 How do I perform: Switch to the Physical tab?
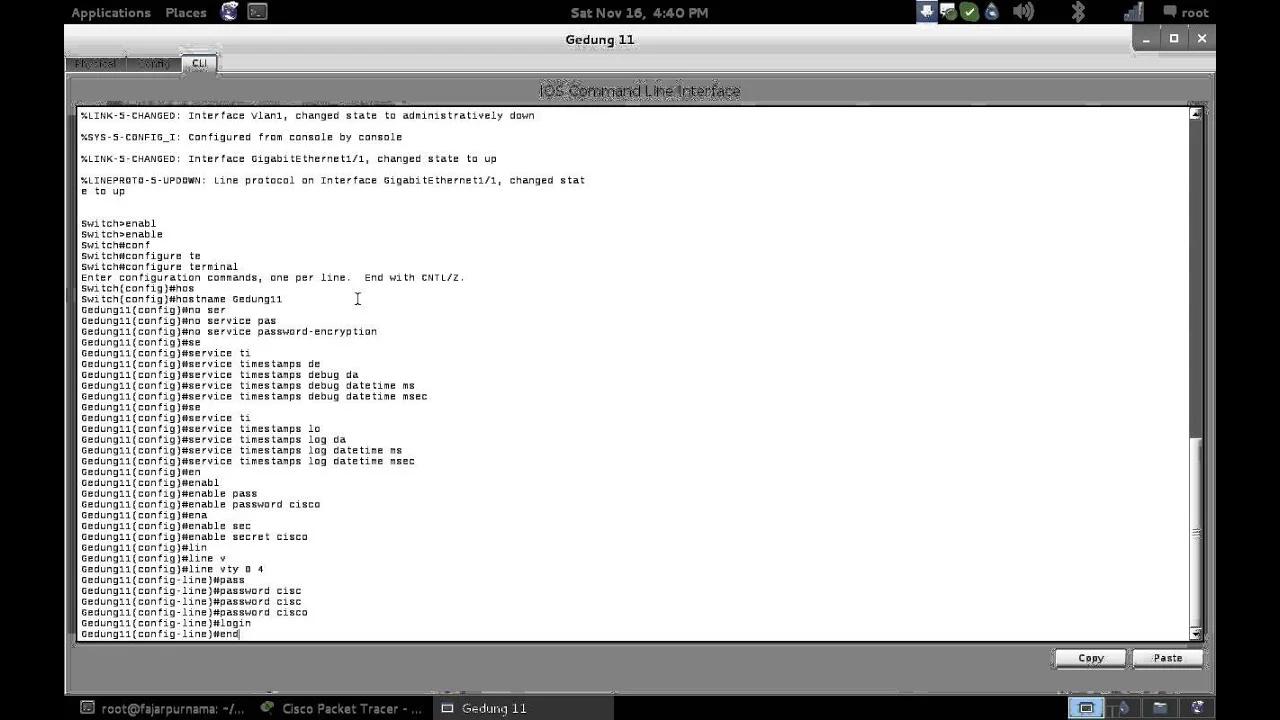[x=96, y=63]
